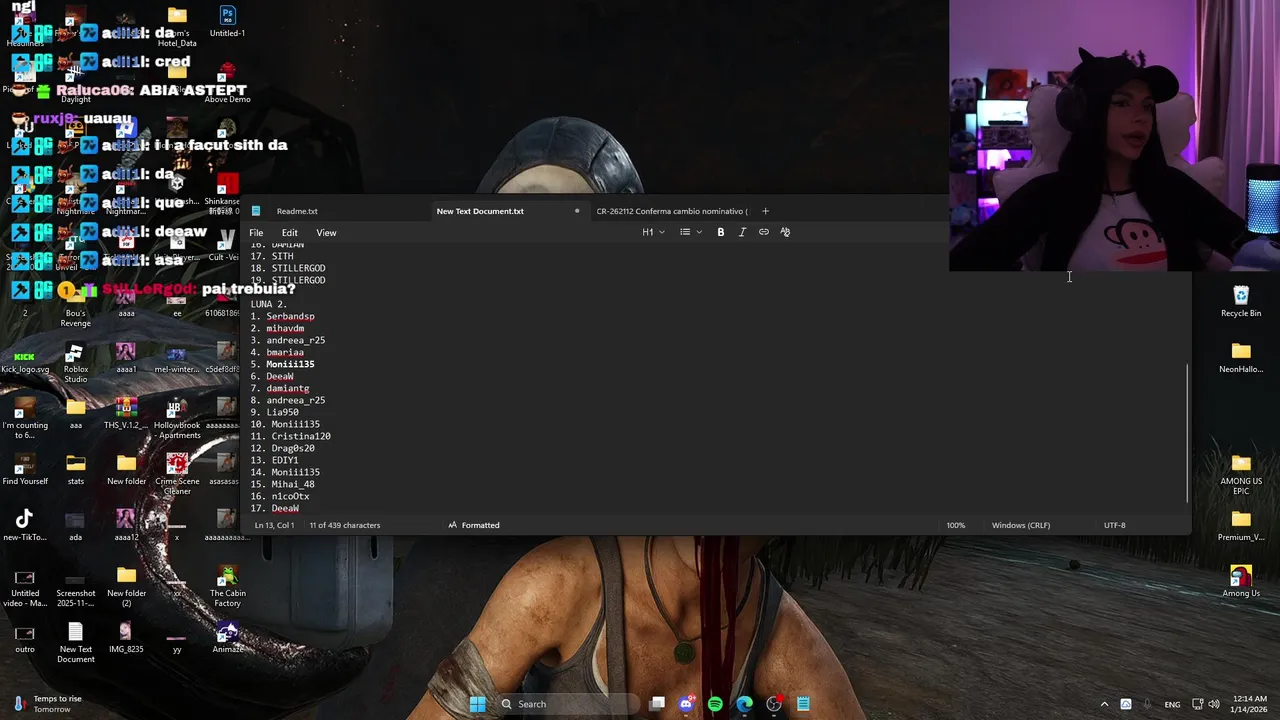The width and height of the screenshot is (1280, 720).
Task: Open the THS_V.1.2 archive icon
Action: click(126, 413)
